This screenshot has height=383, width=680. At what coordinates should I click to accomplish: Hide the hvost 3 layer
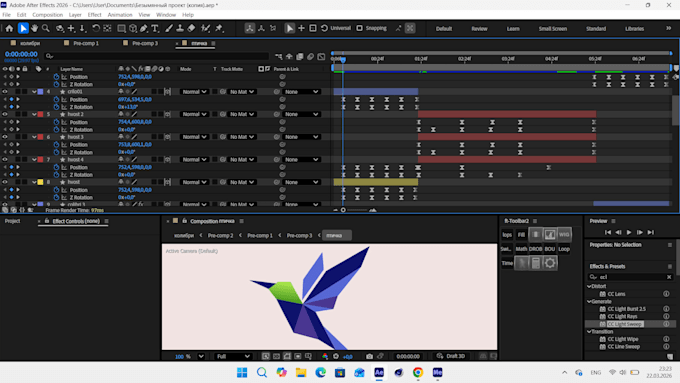(5, 137)
